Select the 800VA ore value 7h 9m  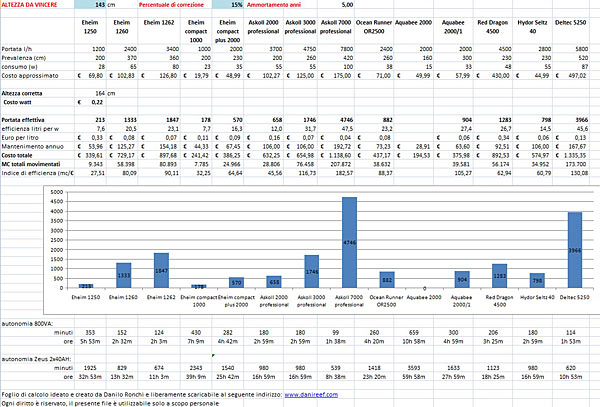[196, 341]
